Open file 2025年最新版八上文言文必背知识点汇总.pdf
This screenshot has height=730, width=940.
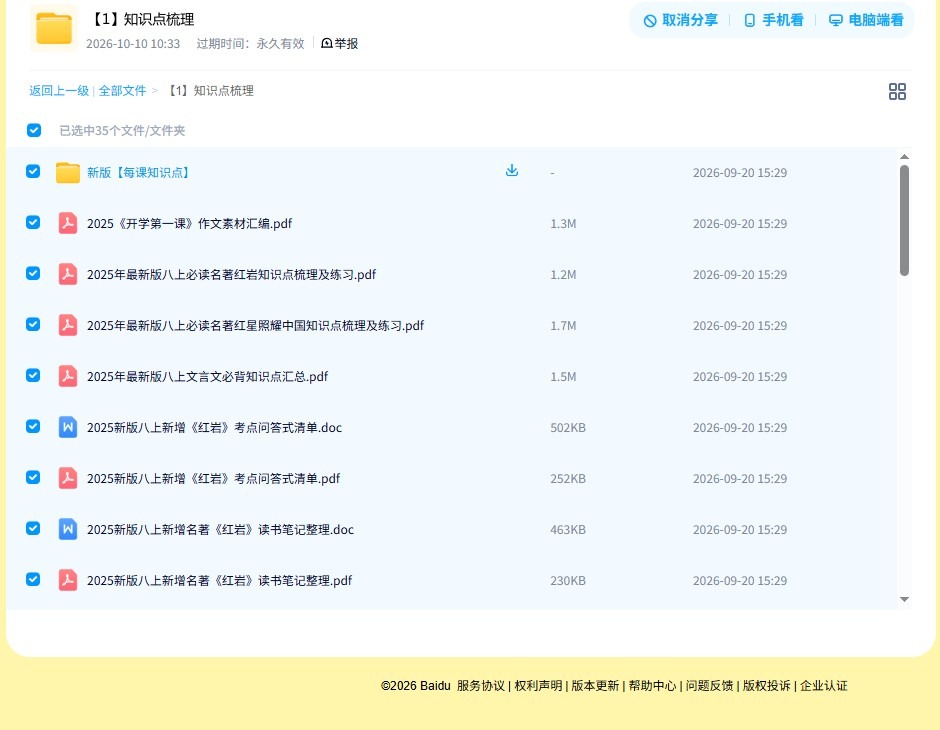[x=207, y=376]
